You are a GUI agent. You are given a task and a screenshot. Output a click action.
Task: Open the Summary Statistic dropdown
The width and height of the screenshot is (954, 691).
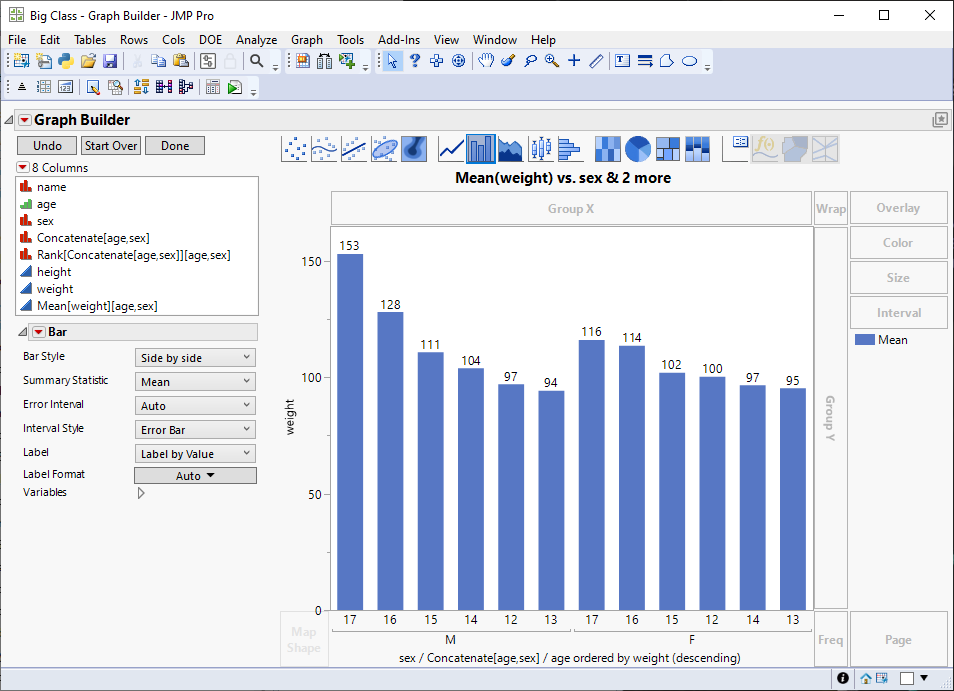[x=195, y=381]
